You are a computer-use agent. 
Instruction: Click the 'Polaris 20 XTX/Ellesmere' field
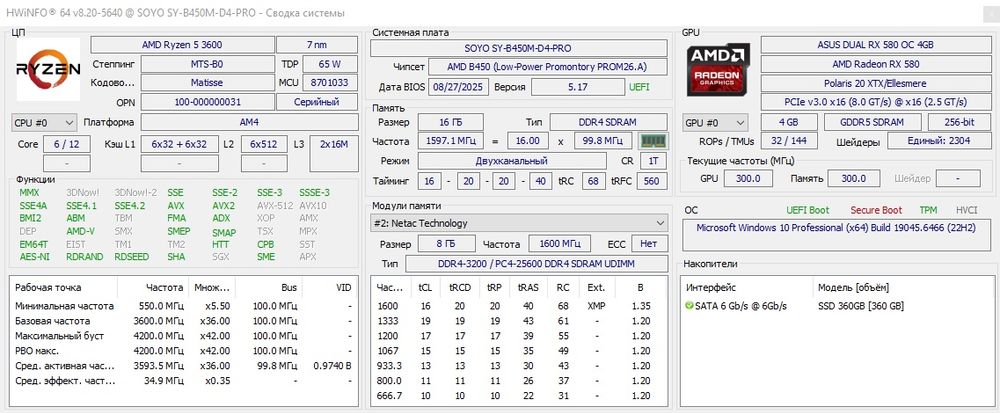click(x=875, y=83)
